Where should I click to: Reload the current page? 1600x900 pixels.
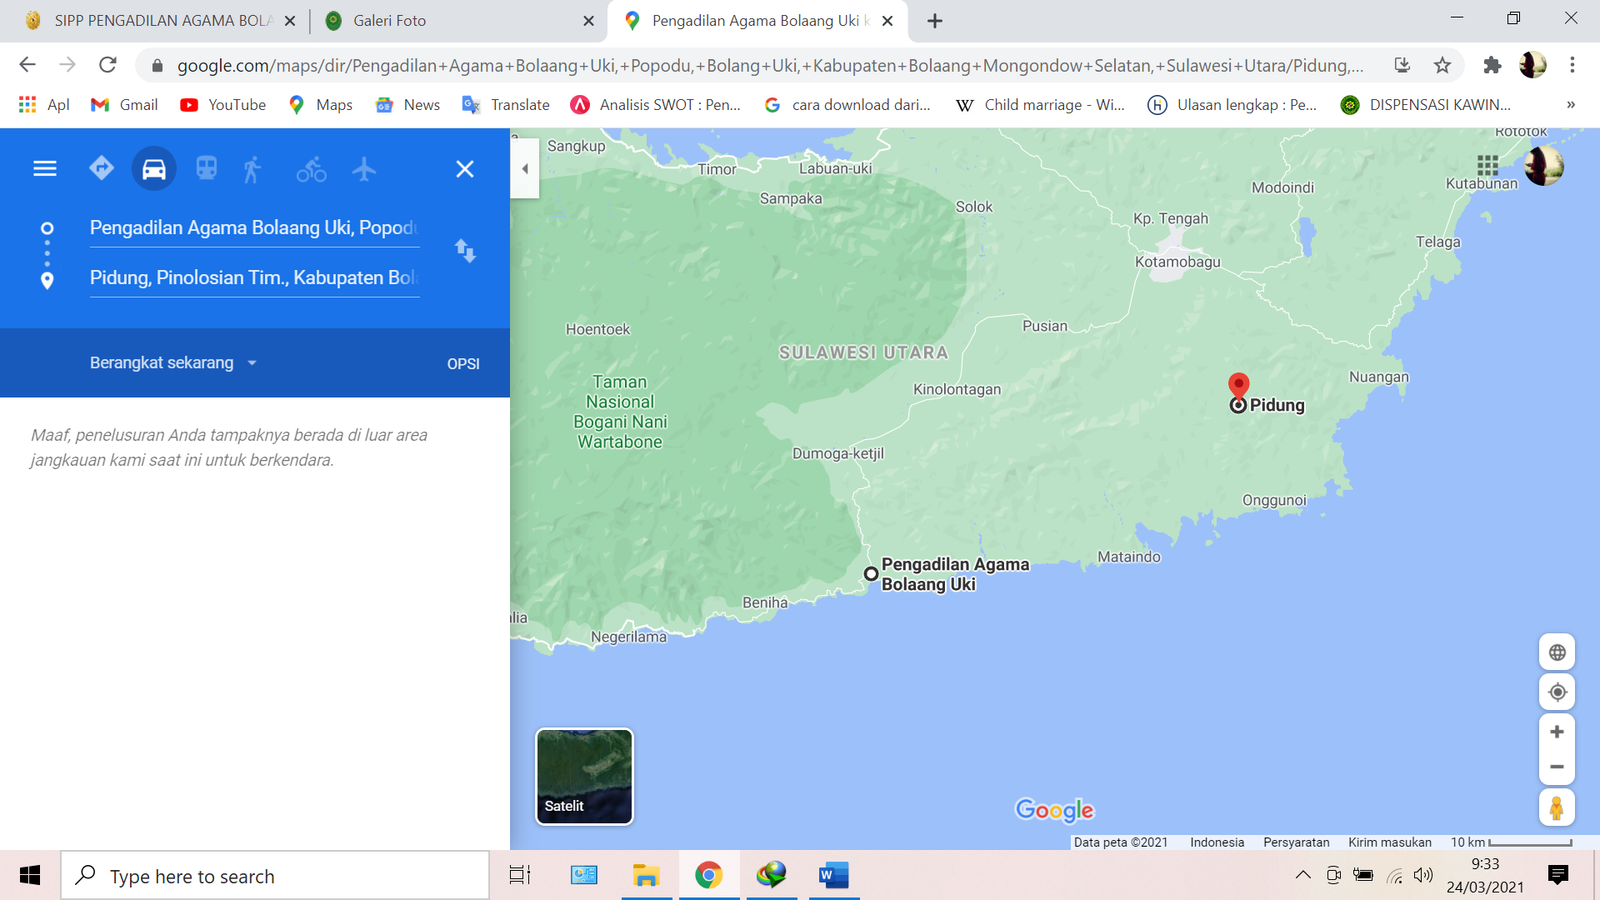(108, 65)
